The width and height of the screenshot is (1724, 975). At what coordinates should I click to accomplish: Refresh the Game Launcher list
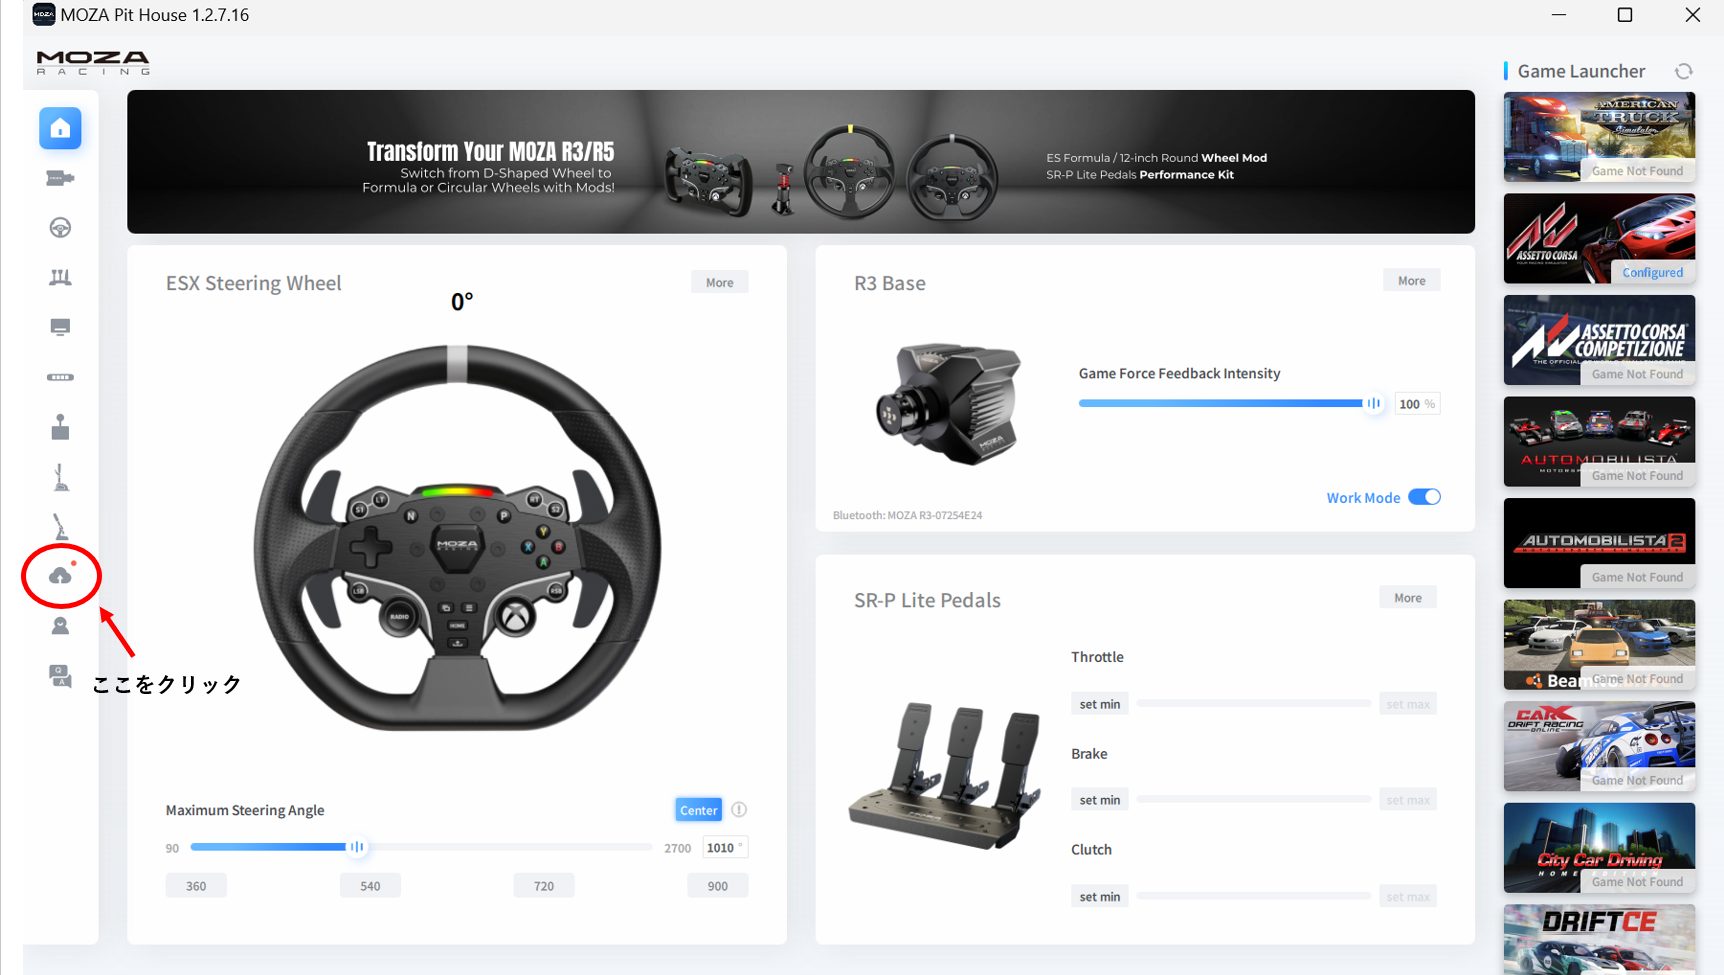tap(1684, 71)
